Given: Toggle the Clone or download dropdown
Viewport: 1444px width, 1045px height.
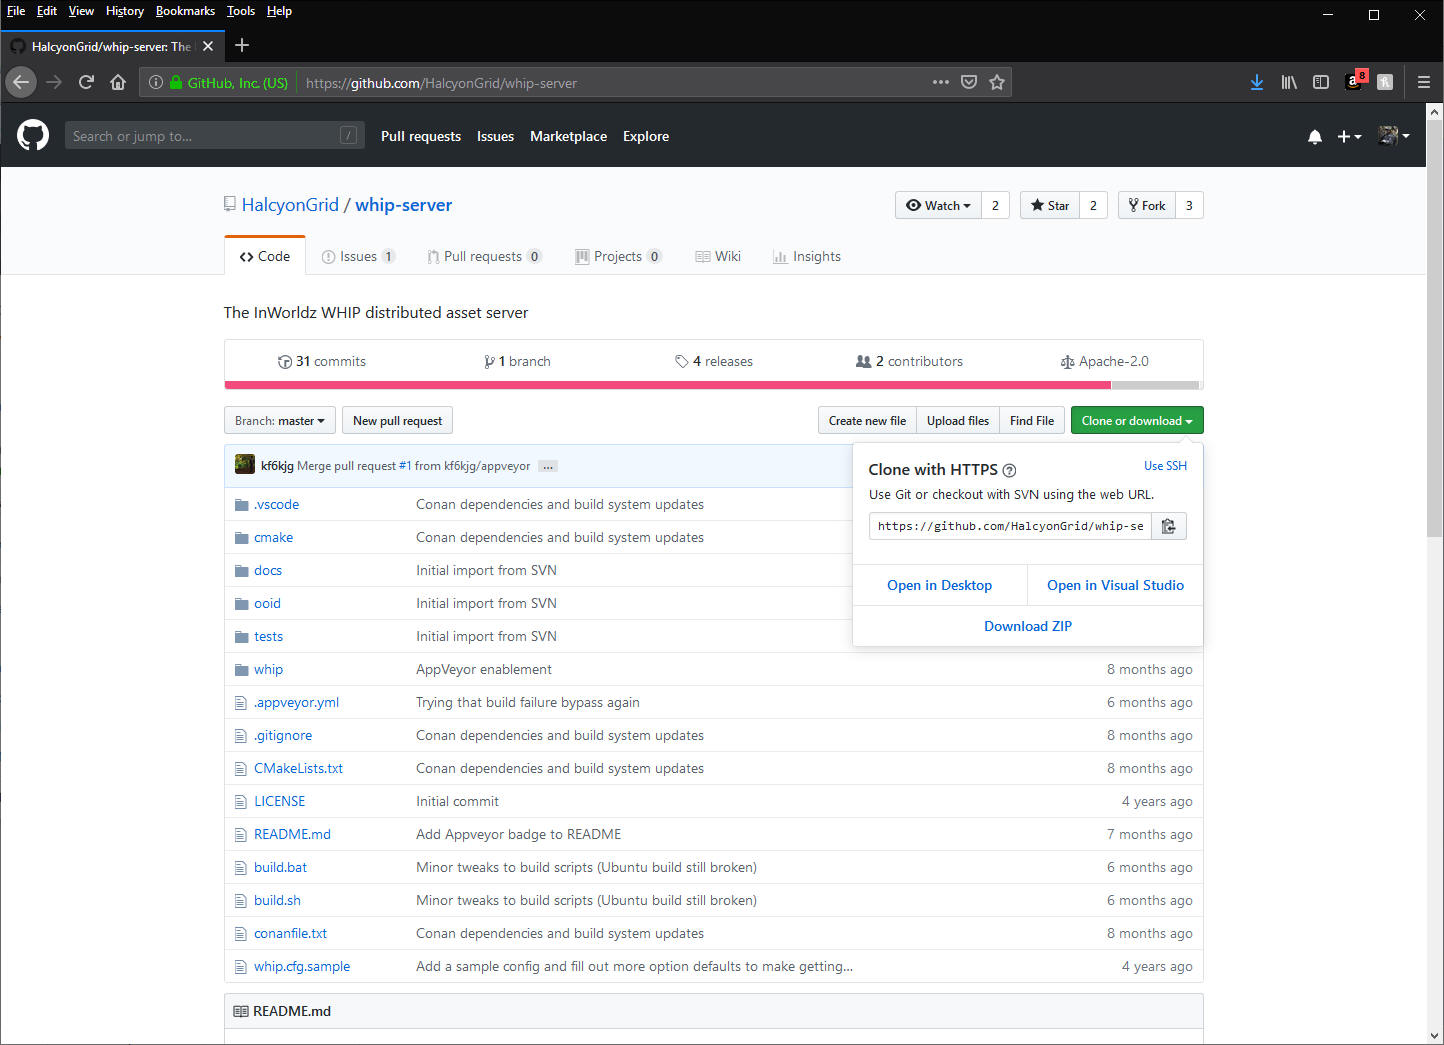Looking at the screenshot, I should [x=1137, y=421].
